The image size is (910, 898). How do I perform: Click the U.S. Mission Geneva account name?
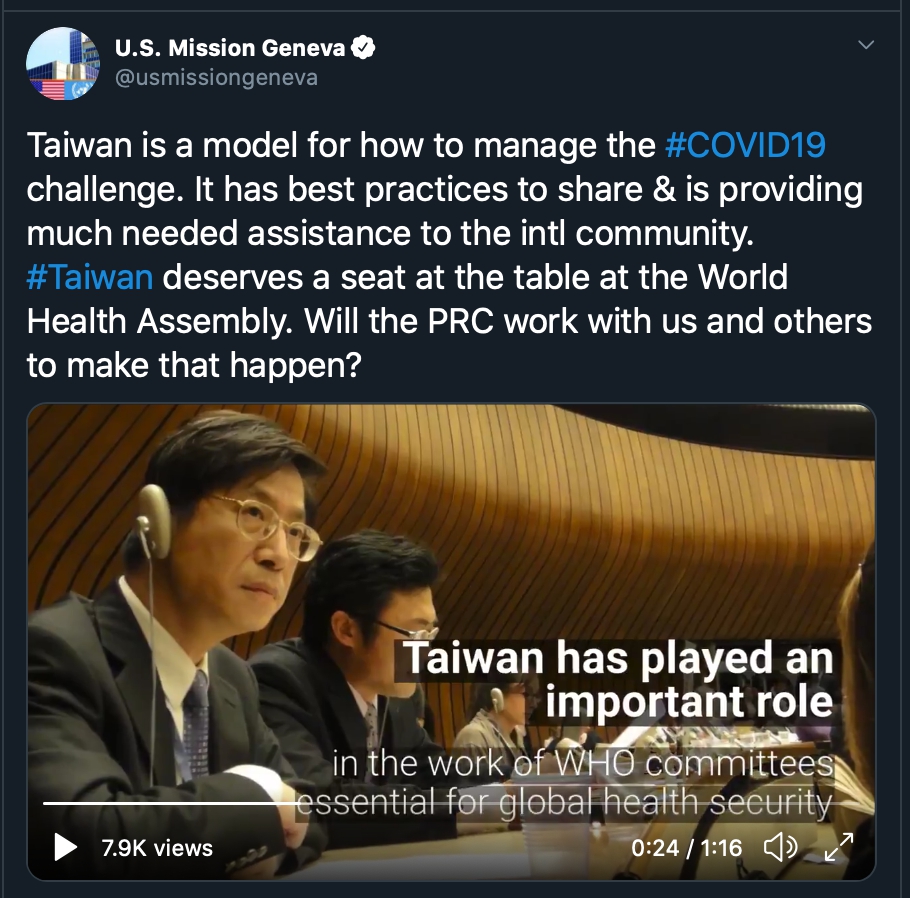230,48
